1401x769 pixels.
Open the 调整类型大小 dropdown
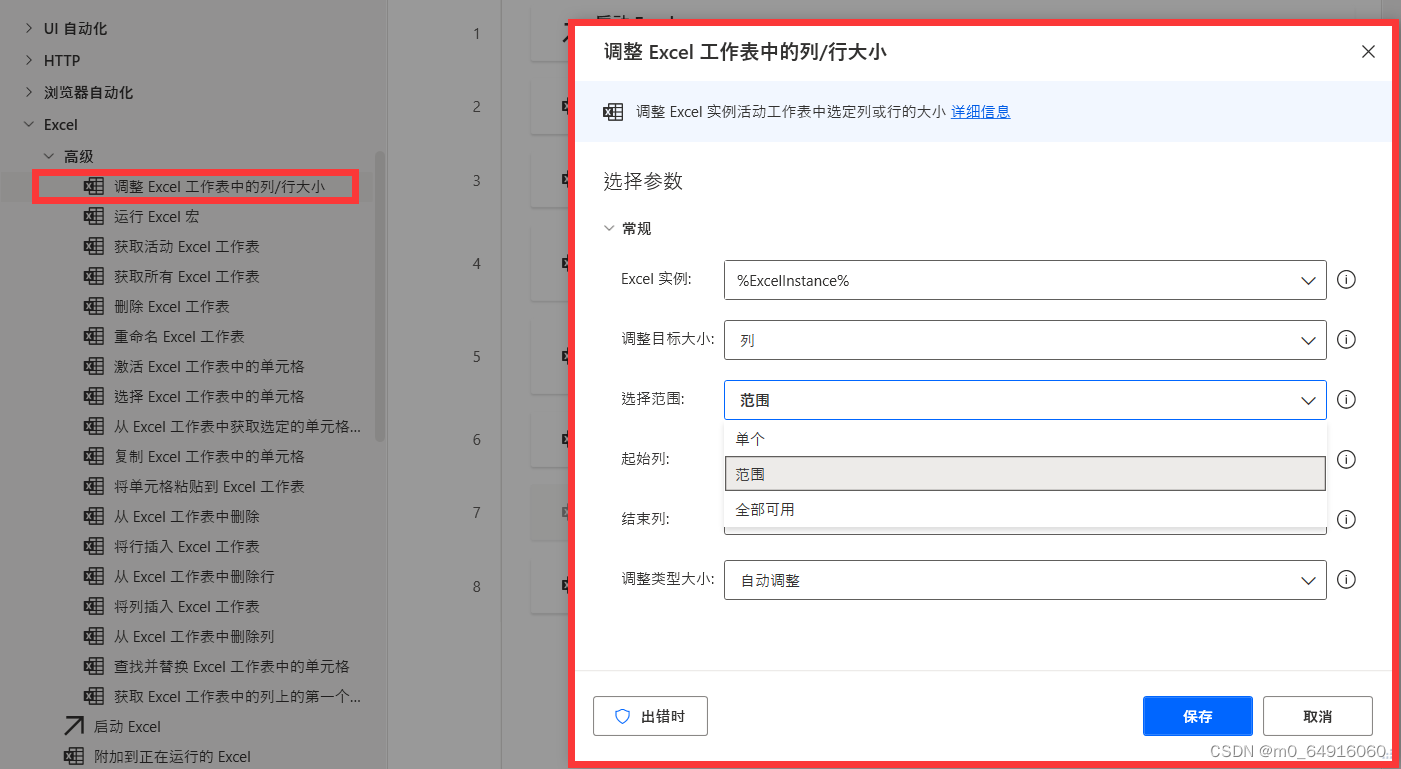pos(1308,579)
